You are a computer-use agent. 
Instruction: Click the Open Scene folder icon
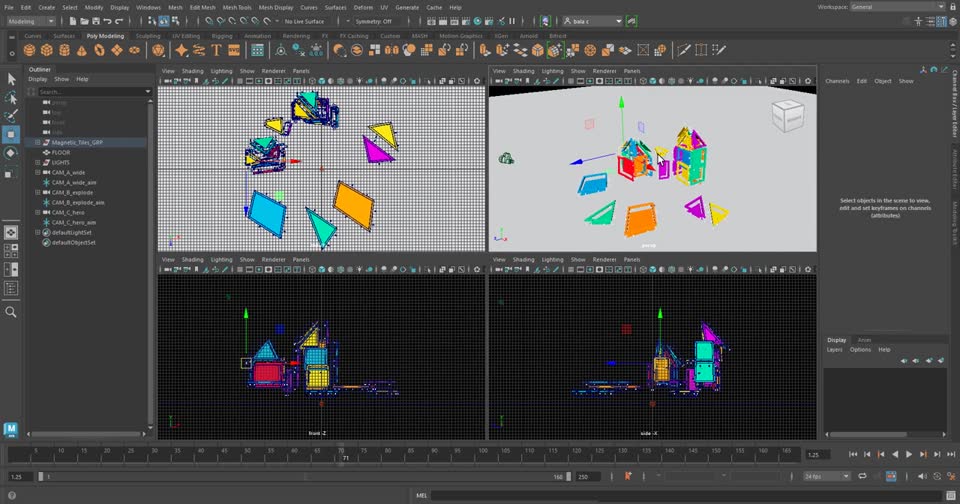click(x=84, y=21)
